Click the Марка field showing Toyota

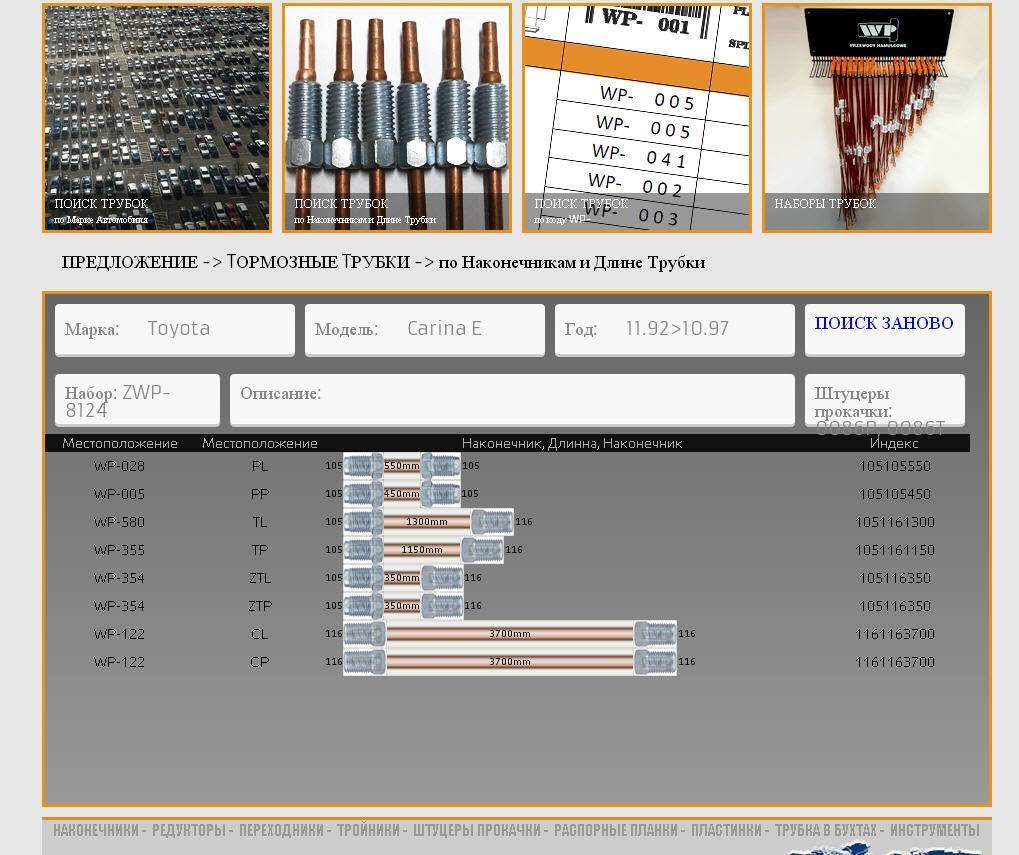pyautogui.click(x=175, y=329)
